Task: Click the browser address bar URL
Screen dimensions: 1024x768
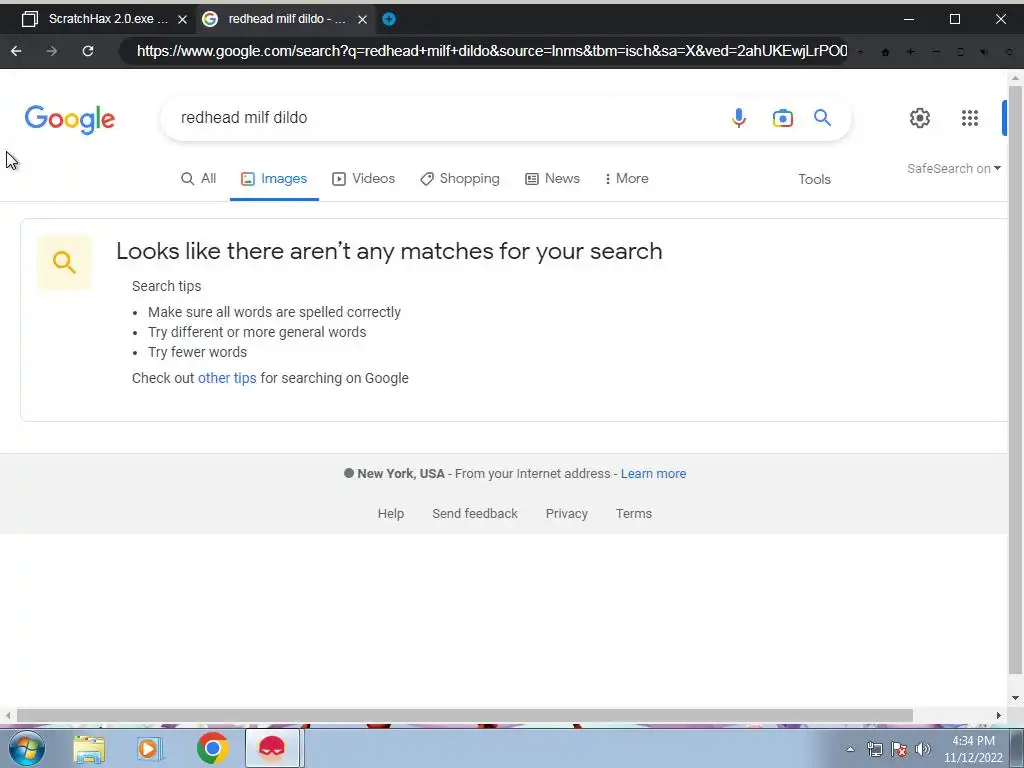Action: [x=491, y=51]
